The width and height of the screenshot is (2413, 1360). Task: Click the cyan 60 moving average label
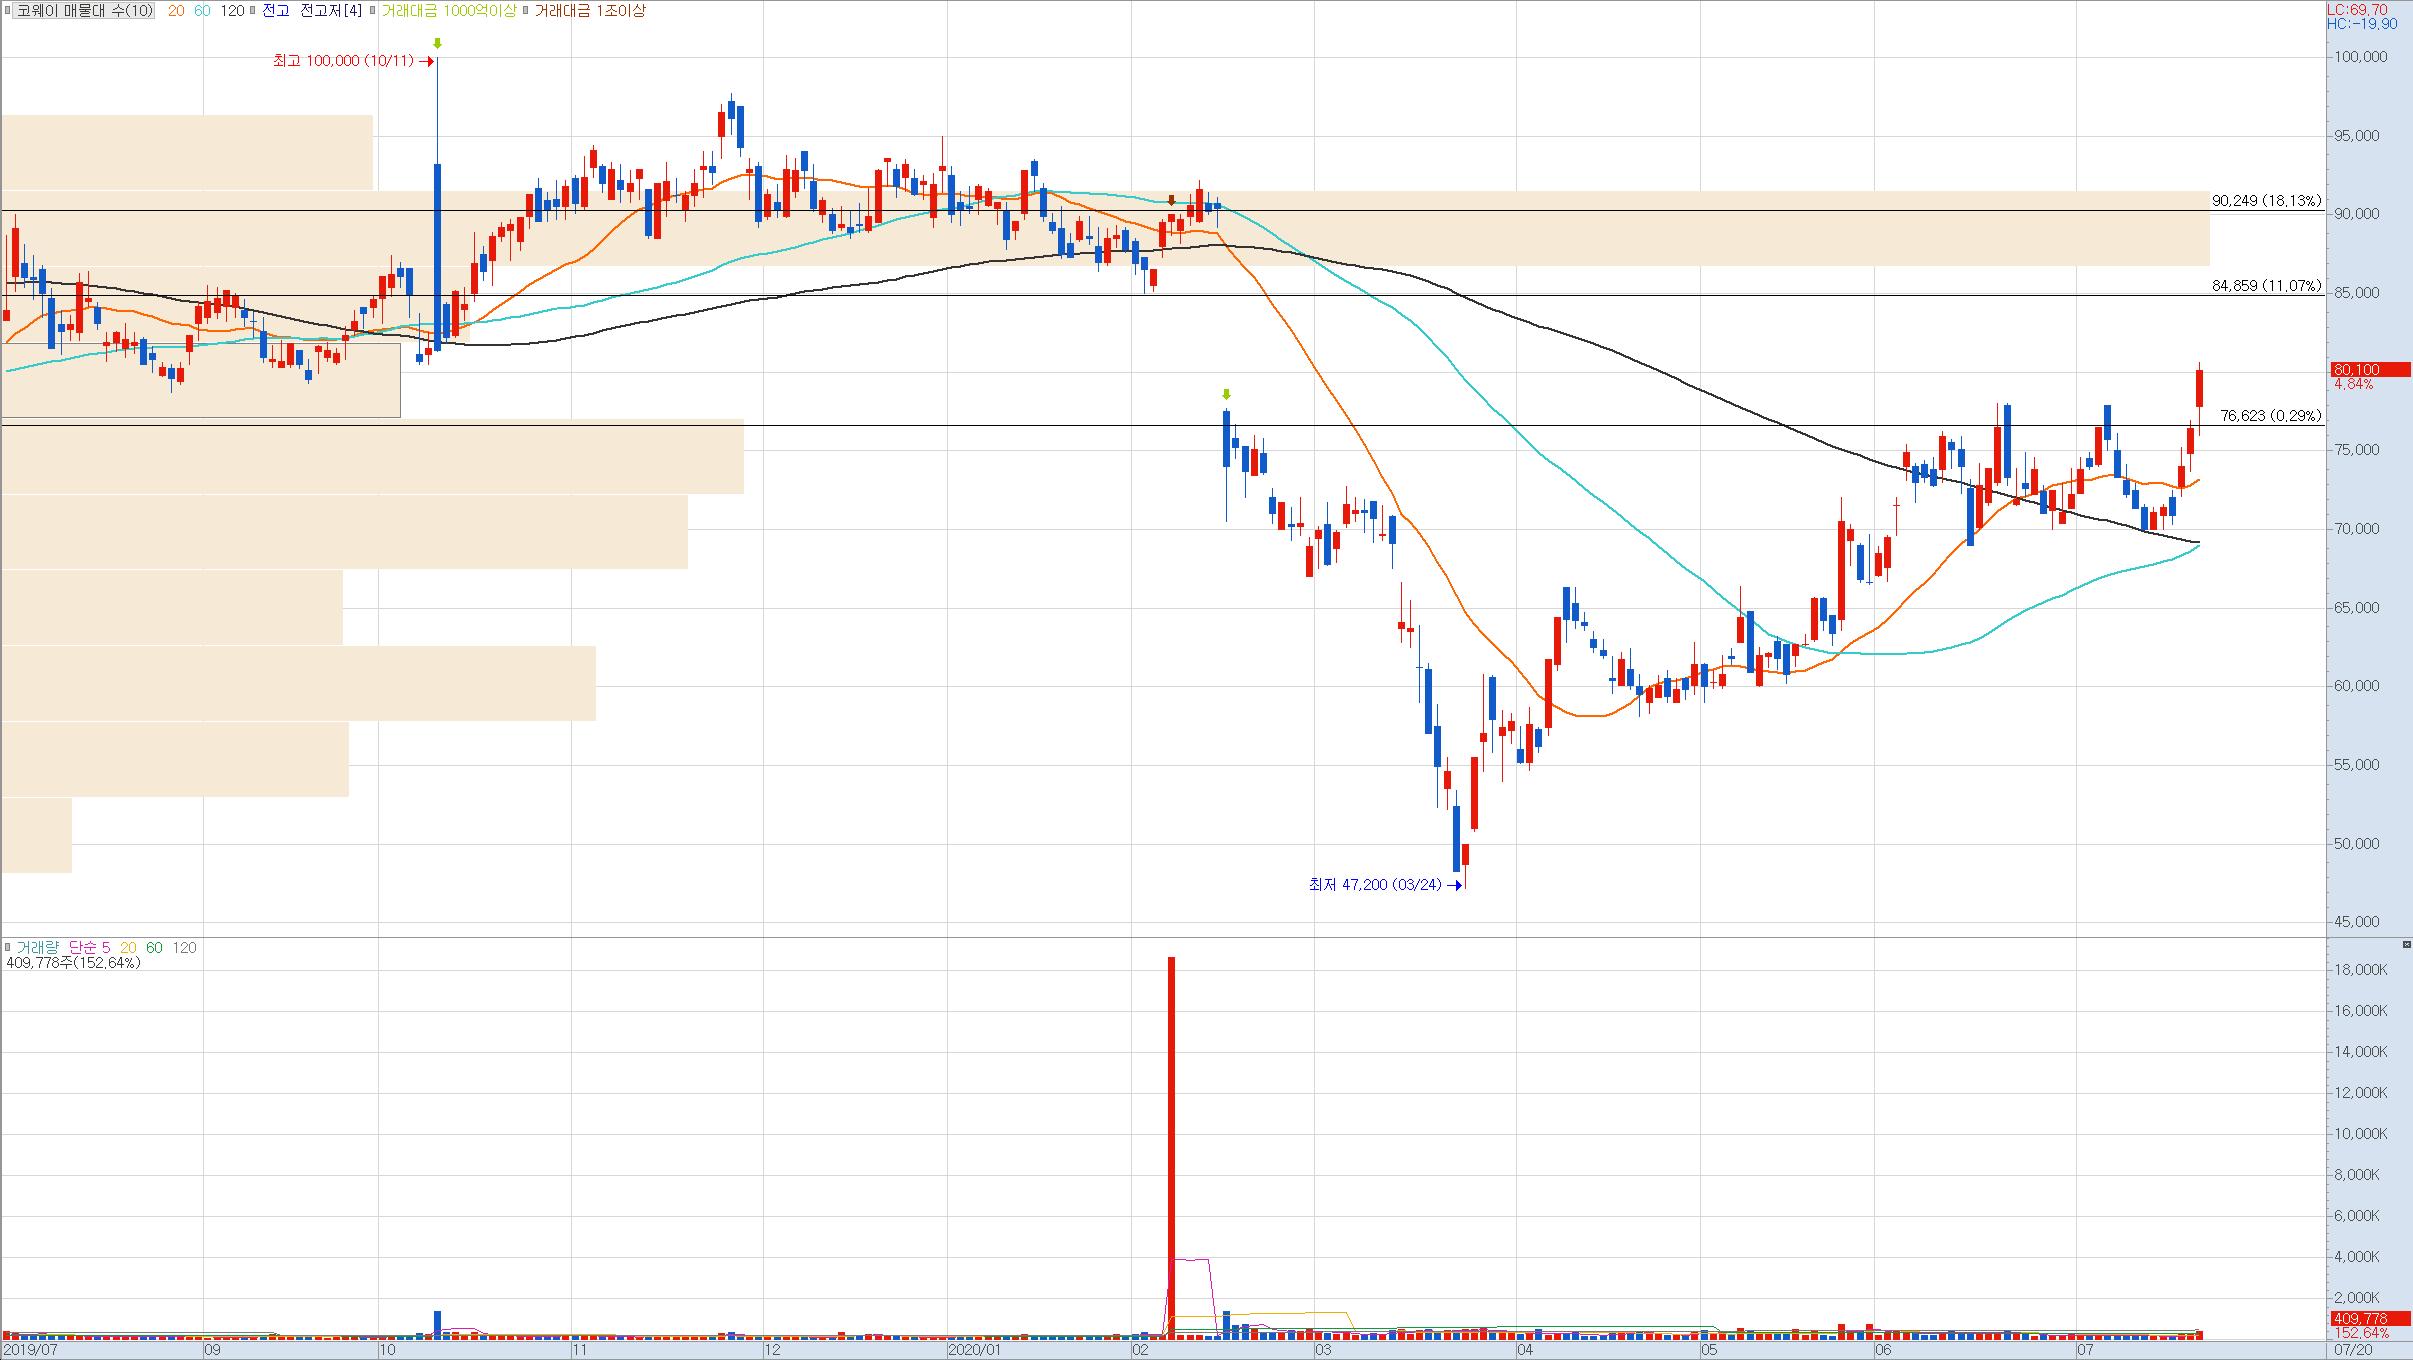(202, 11)
